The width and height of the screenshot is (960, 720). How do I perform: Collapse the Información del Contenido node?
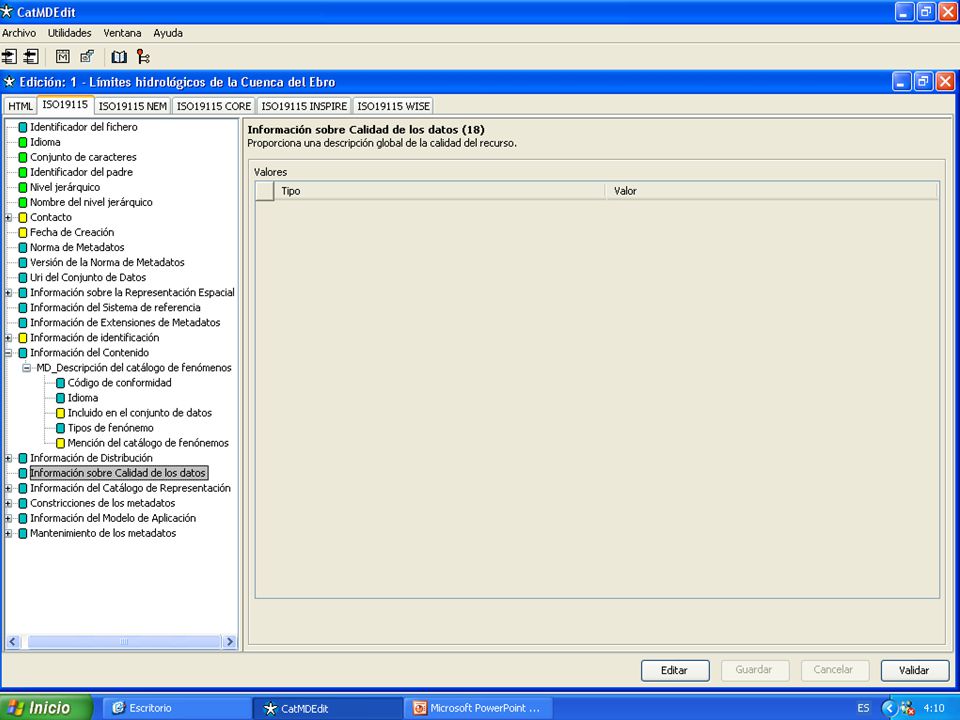coord(9,353)
